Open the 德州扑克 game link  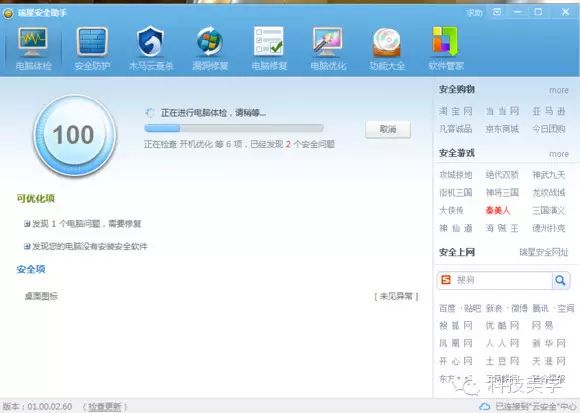549,228
